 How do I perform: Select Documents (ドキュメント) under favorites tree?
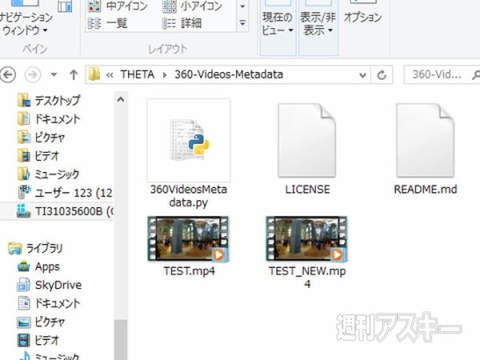[x=49, y=119]
